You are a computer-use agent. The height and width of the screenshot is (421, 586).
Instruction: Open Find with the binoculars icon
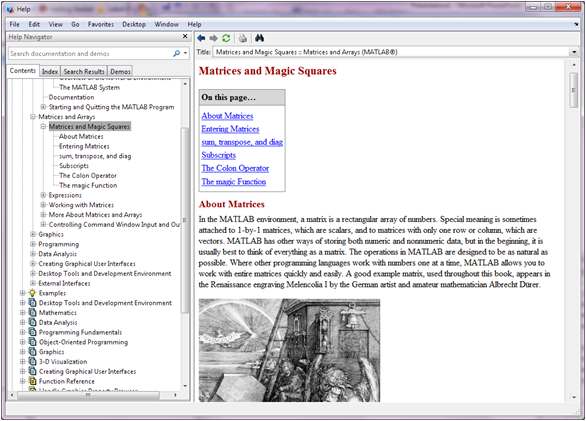(x=259, y=38)
